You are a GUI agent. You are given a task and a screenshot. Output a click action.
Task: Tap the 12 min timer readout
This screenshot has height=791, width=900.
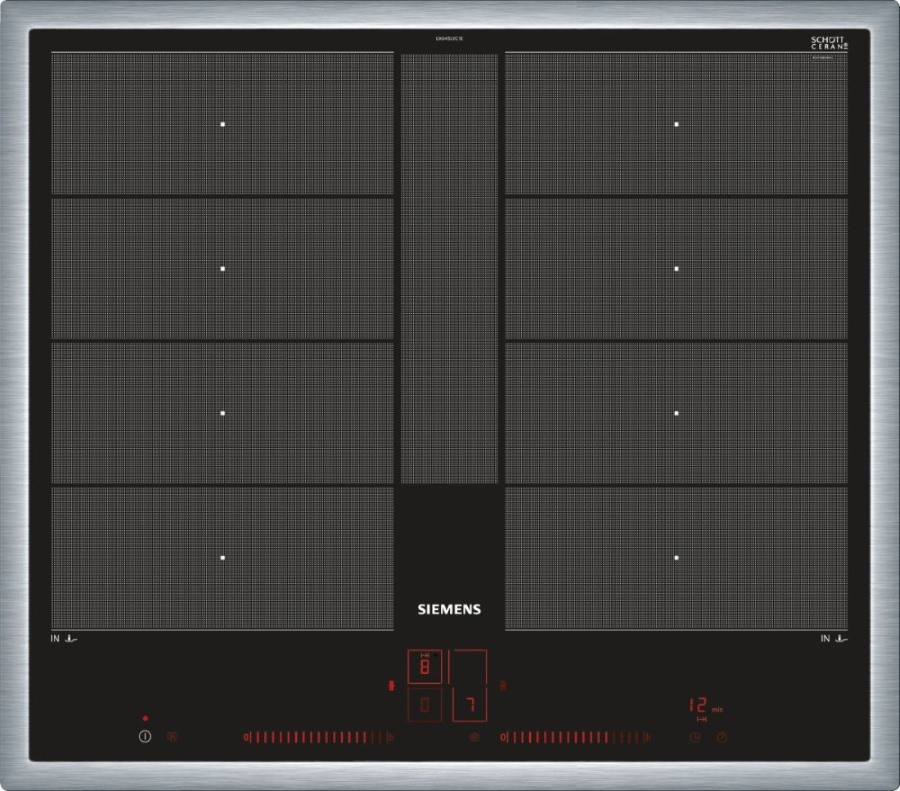point(701,706)
